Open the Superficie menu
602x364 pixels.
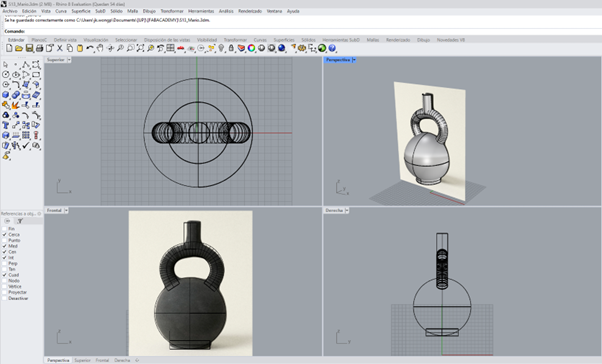pyautogui.click(x=81, y=11)
